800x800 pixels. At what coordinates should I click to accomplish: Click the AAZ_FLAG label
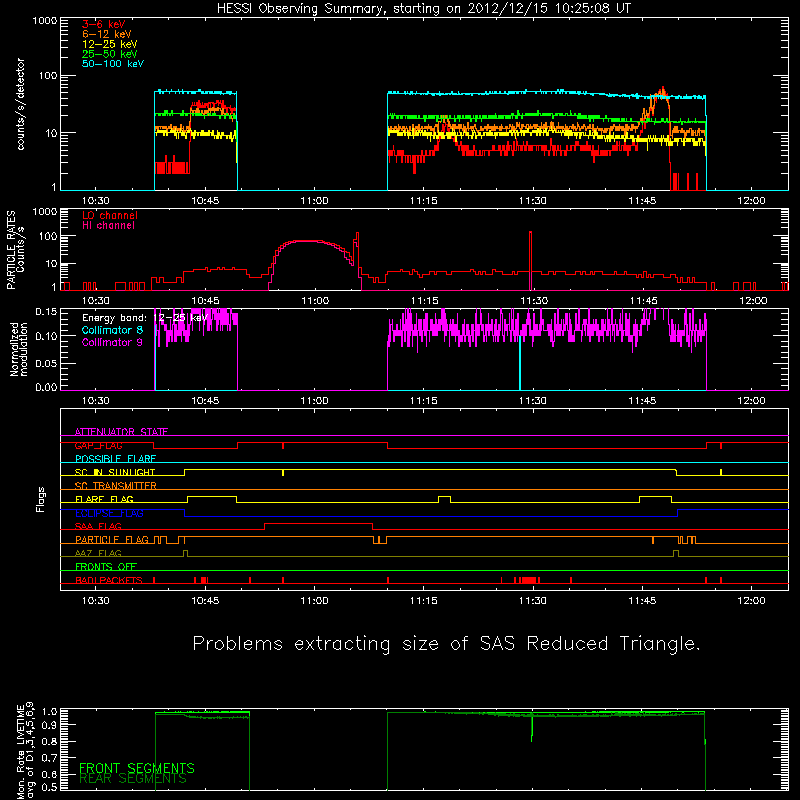pyautogui.click(x=98, y=553)
